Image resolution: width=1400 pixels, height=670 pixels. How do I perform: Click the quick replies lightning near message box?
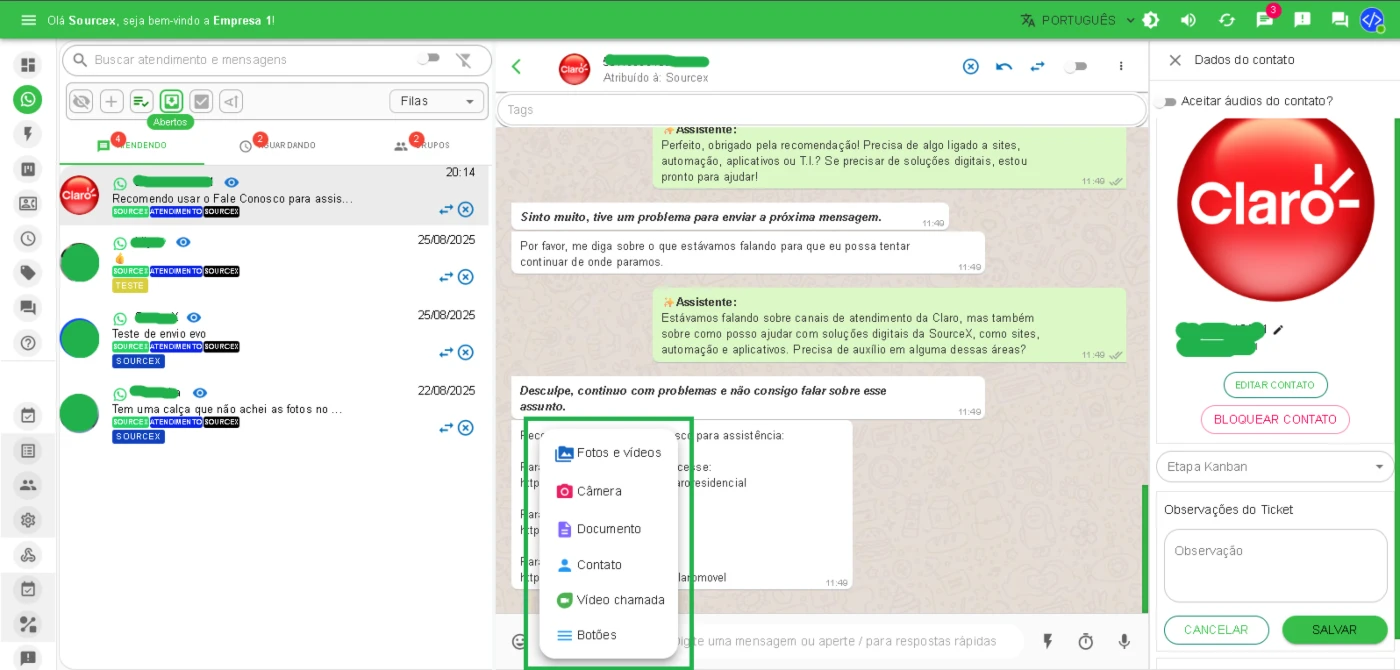tap(1048, 641)
